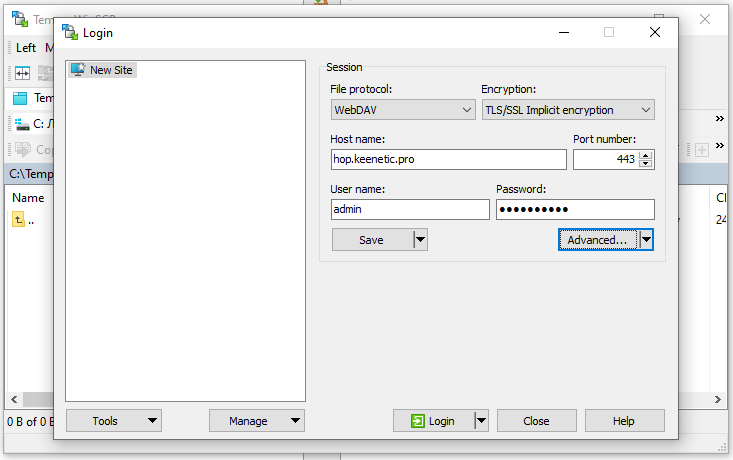The width and height of the screenshot is (733, 460).
Task: Open the Save button dropdown arrow
Action: click(x=420, y=240)
